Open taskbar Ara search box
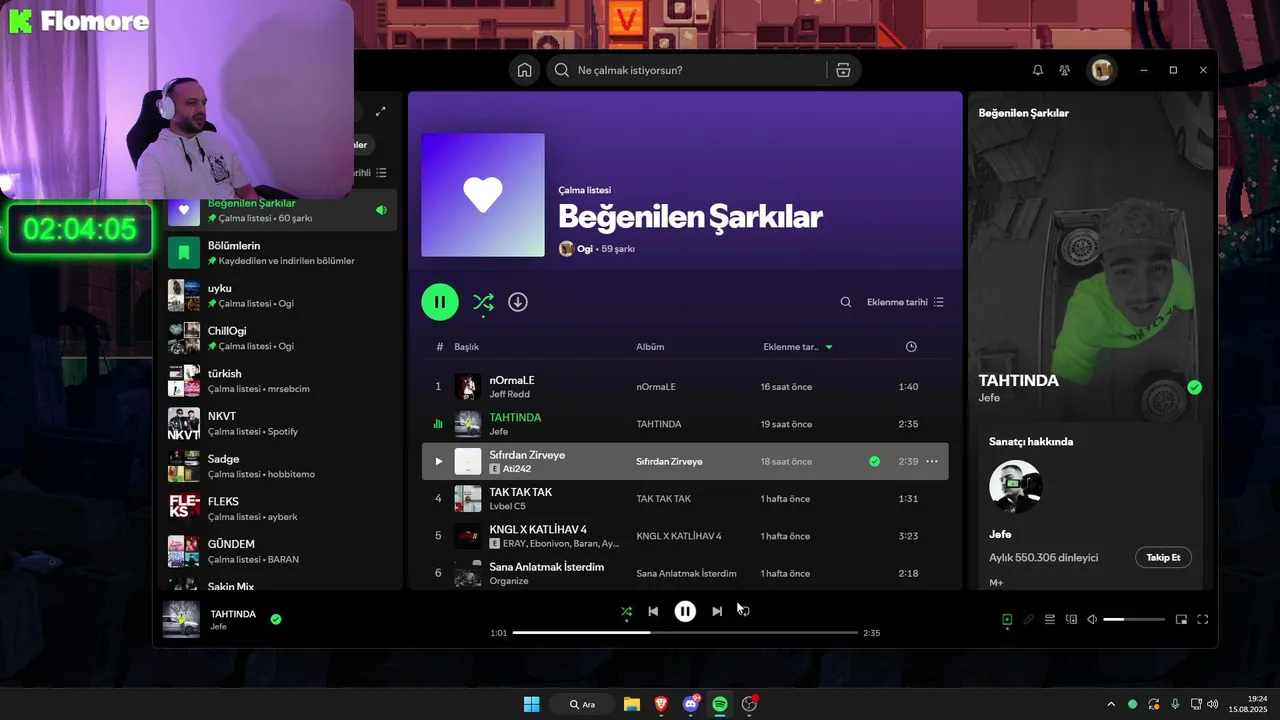The image size is (1280, 720). (584, 704)
